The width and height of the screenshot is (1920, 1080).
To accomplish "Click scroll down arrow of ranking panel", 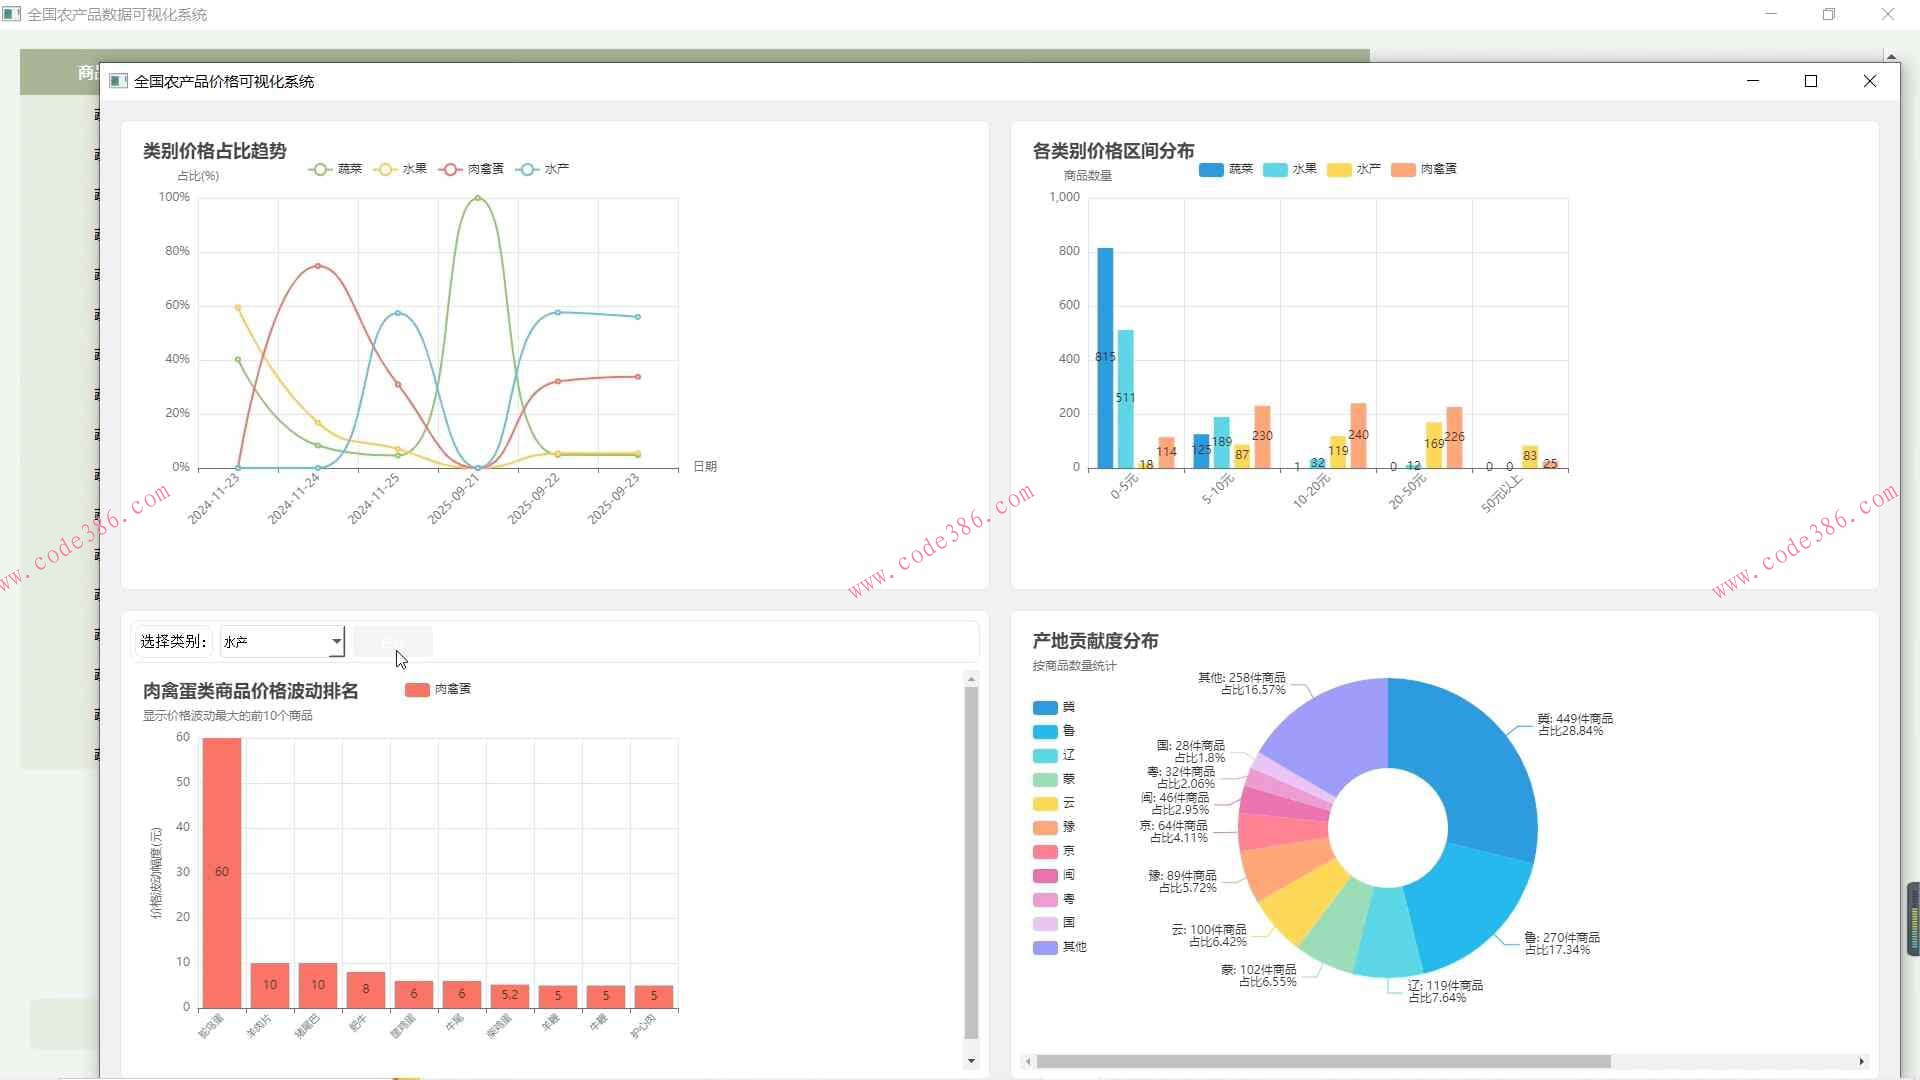I will [971, 1061].
